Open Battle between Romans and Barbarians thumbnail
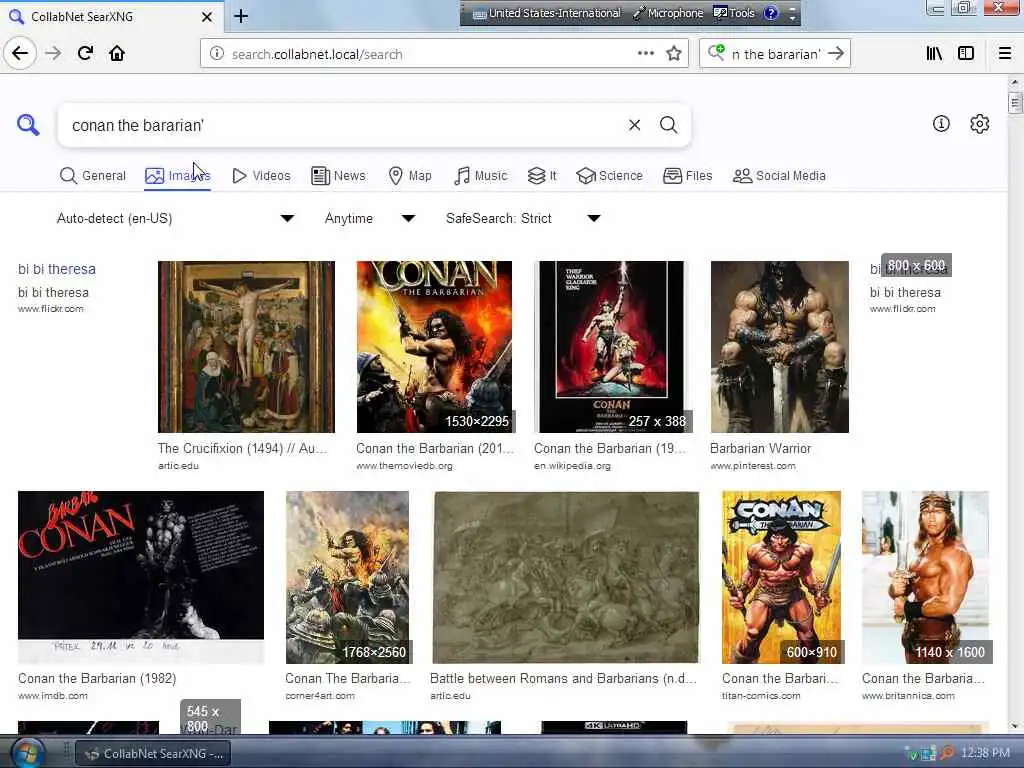The image size is (1024, 768). point(566,577)
